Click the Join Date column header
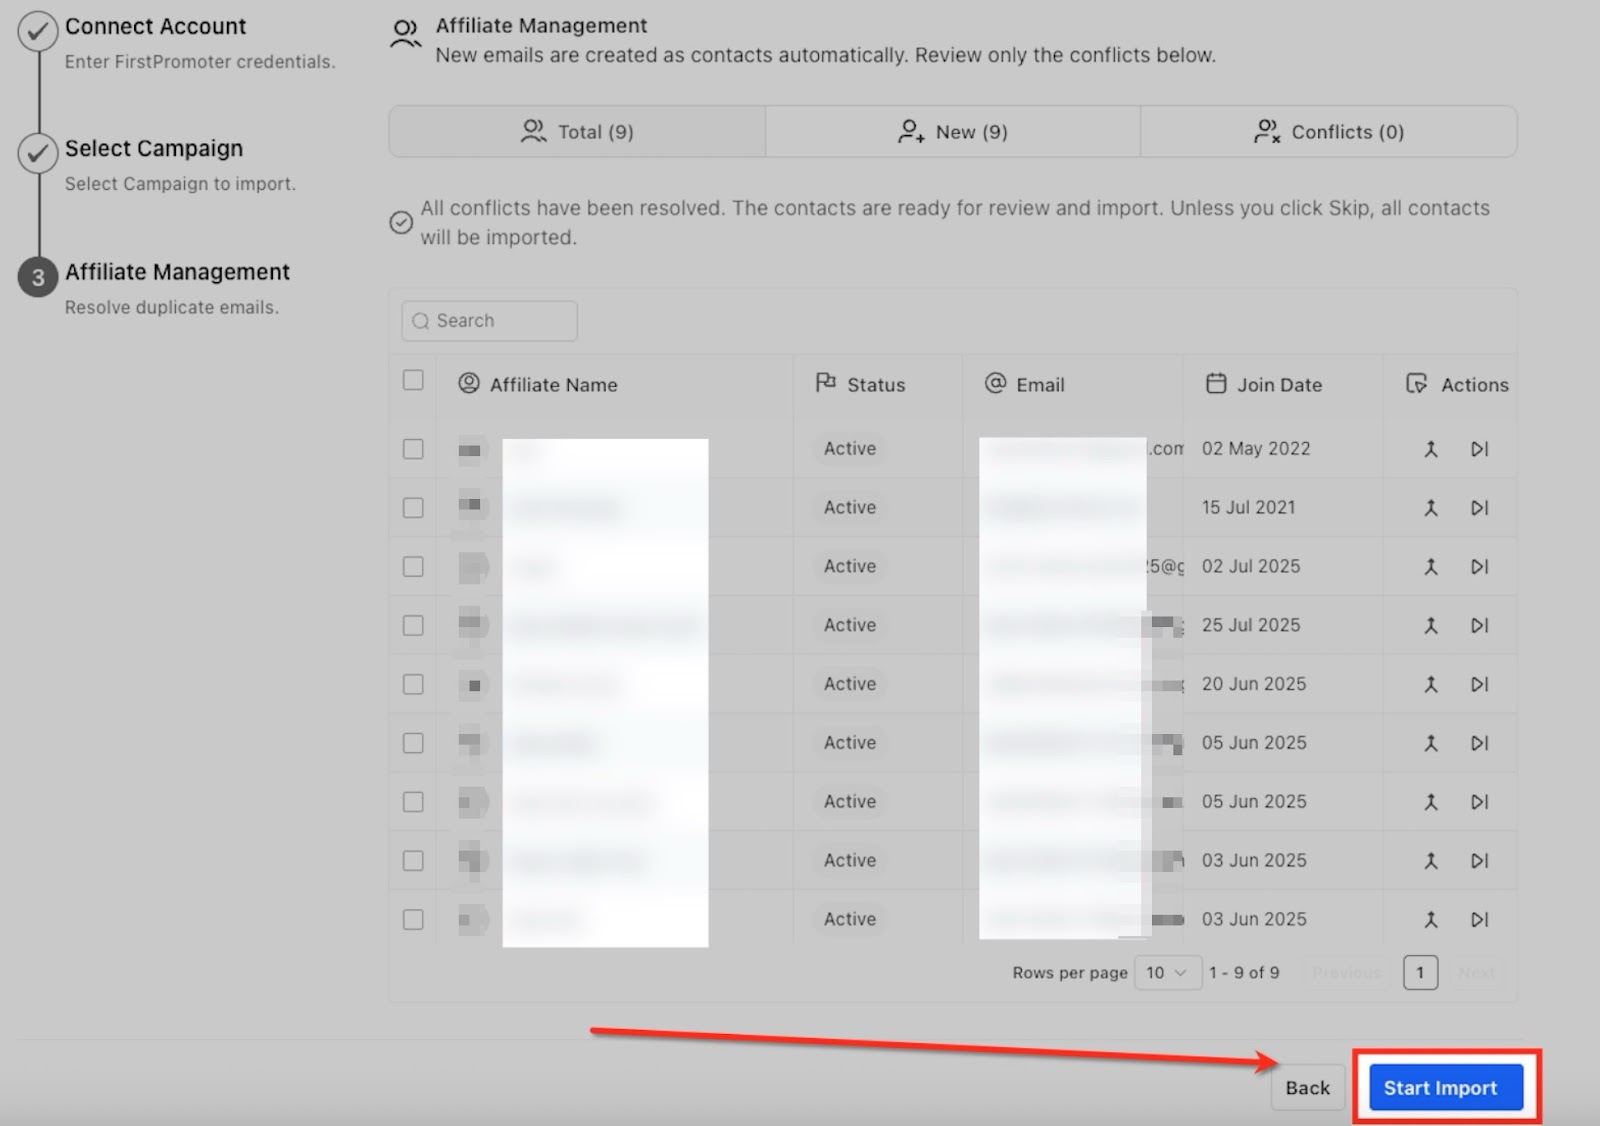The height and width of the screenshot is (1126, 1600). click(x=1278, y=385)
